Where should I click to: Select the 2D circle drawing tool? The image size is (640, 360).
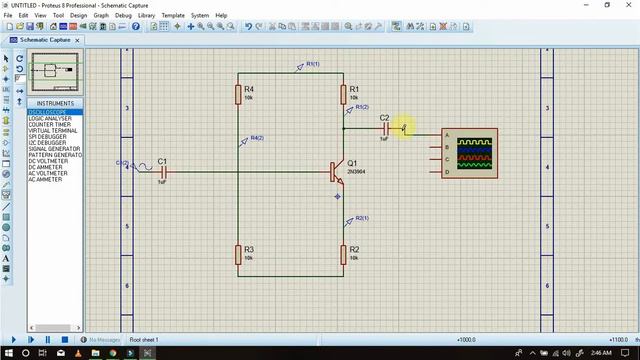click(6, 227)
